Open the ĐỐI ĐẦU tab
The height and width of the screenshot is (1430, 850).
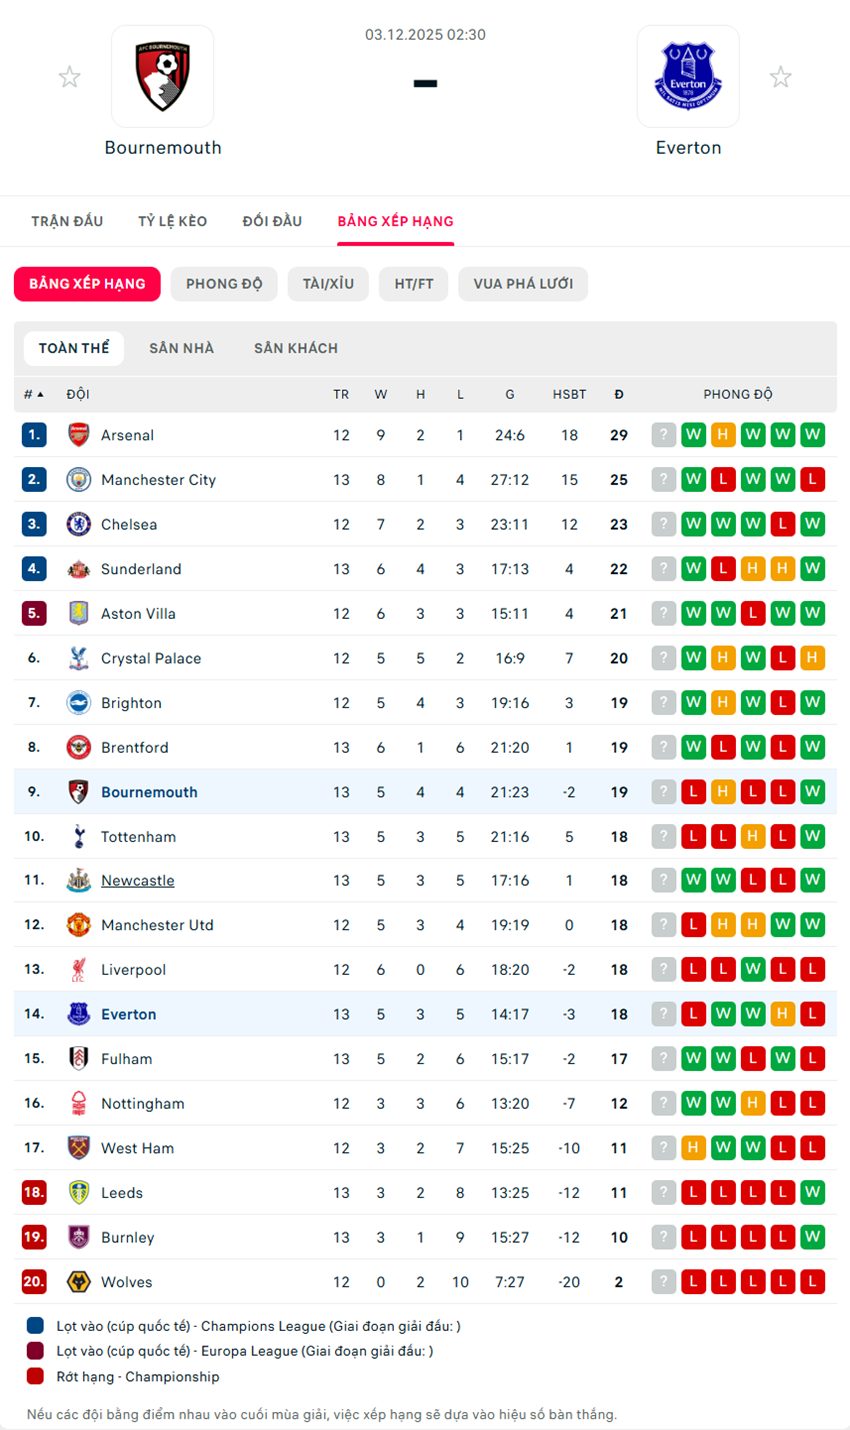[272, 221]
